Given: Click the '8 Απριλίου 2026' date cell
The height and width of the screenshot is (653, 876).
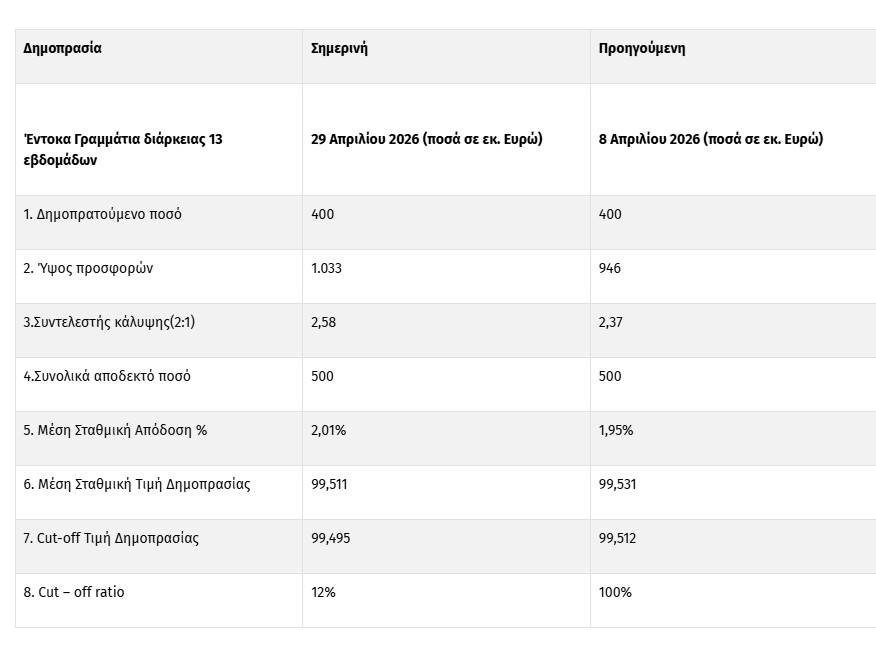Looking at the screenshot, I should (x=711, y=139).
